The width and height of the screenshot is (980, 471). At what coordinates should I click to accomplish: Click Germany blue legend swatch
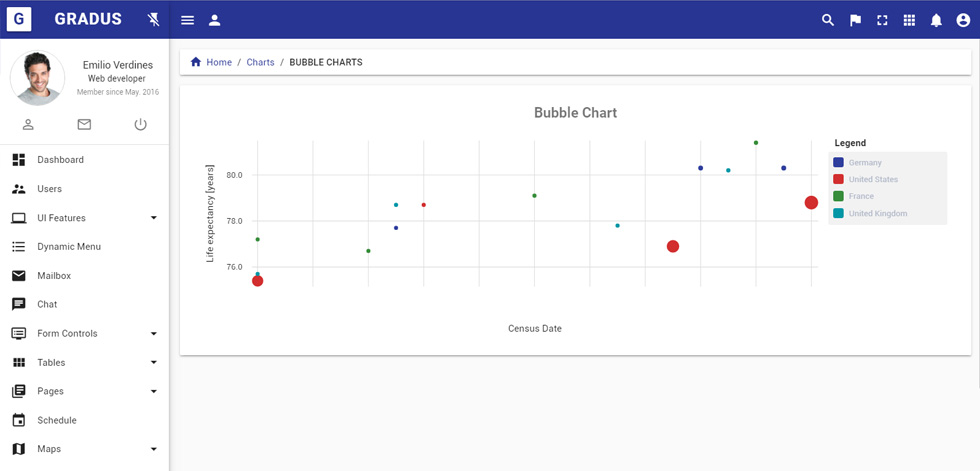(x=838, y=162)
